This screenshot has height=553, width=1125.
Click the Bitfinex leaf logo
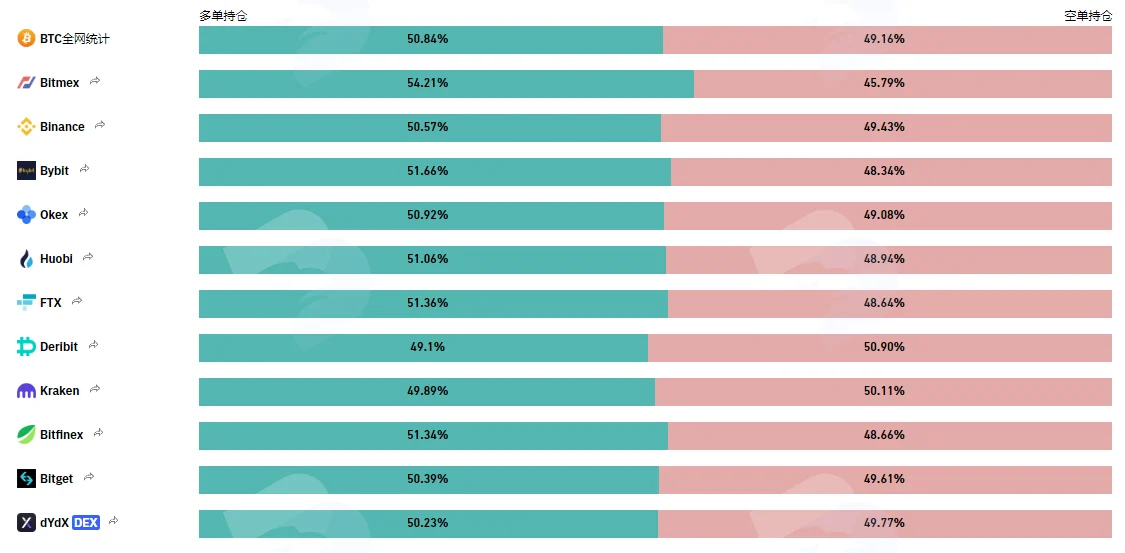[27, 435]
